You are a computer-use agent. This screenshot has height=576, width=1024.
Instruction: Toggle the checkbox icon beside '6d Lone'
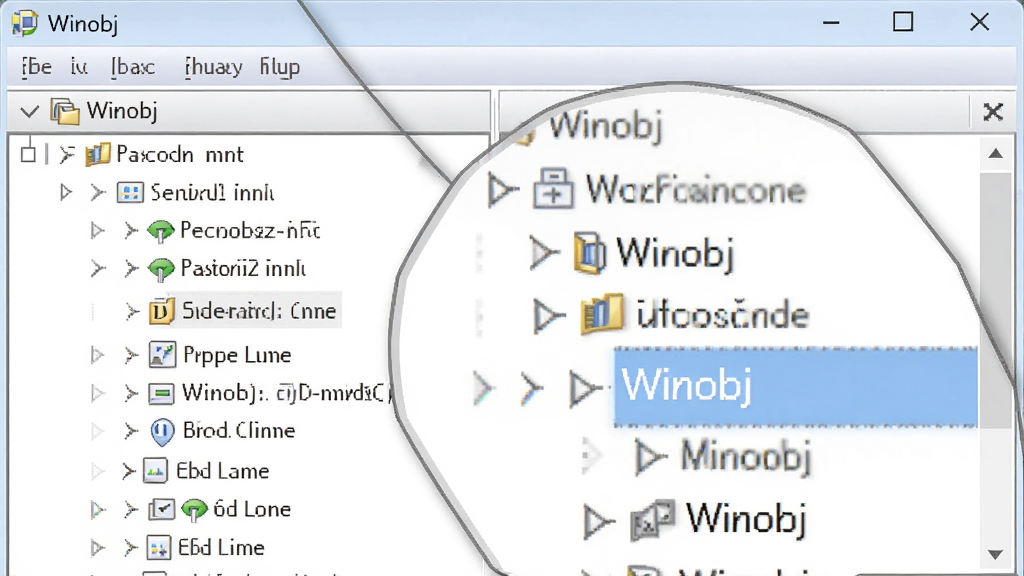coord(161,509)
